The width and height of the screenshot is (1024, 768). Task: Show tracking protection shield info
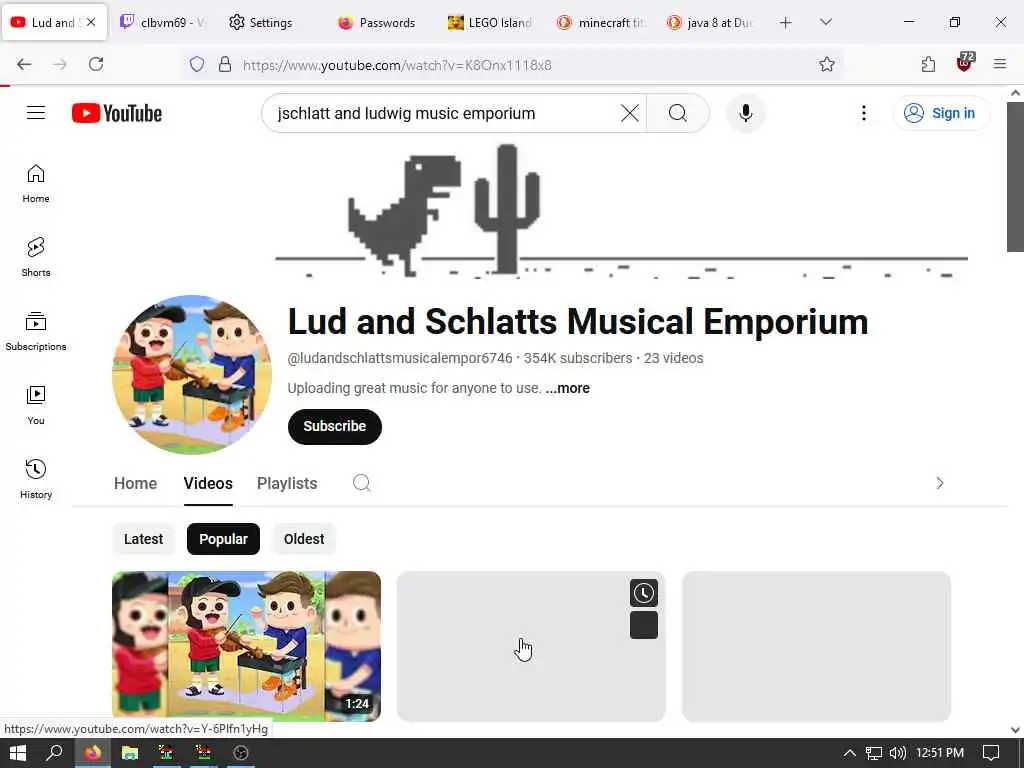click(x=197, y=64)
